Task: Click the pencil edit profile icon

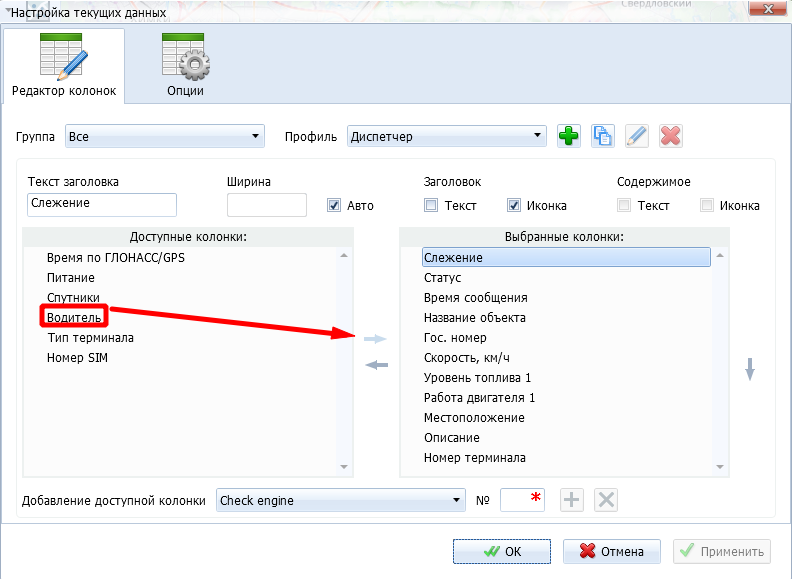Action: pyautogui.click(x=636, y=137)
